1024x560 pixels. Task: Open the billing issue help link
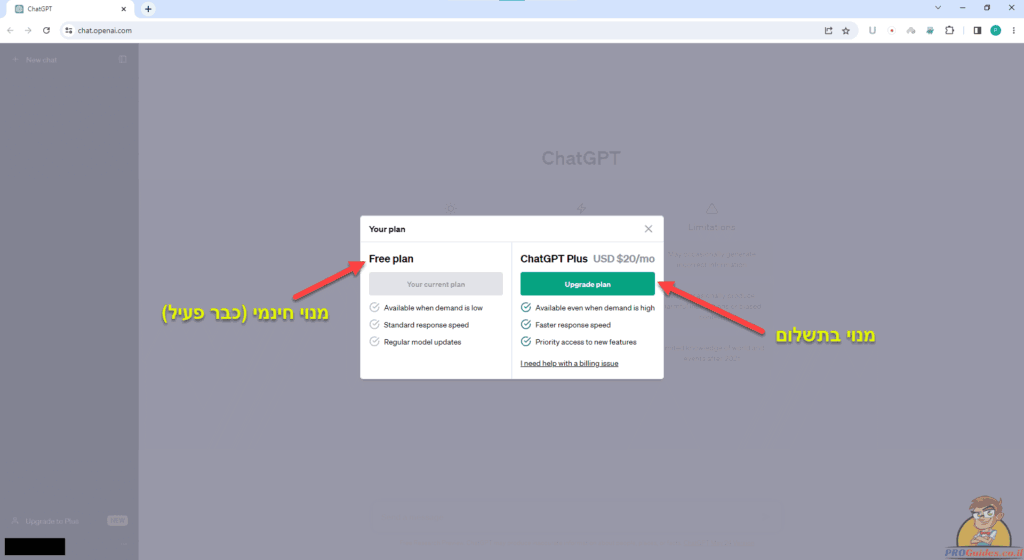tap(569, 364)
